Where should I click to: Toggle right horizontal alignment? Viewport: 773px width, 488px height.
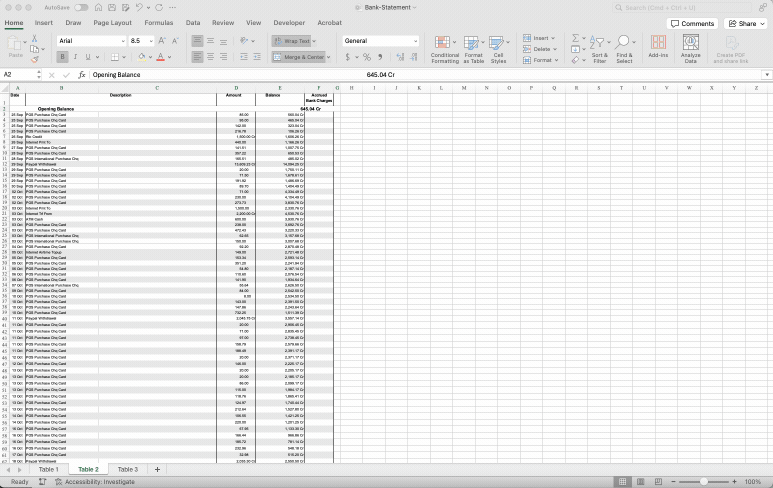coord(223,57)
